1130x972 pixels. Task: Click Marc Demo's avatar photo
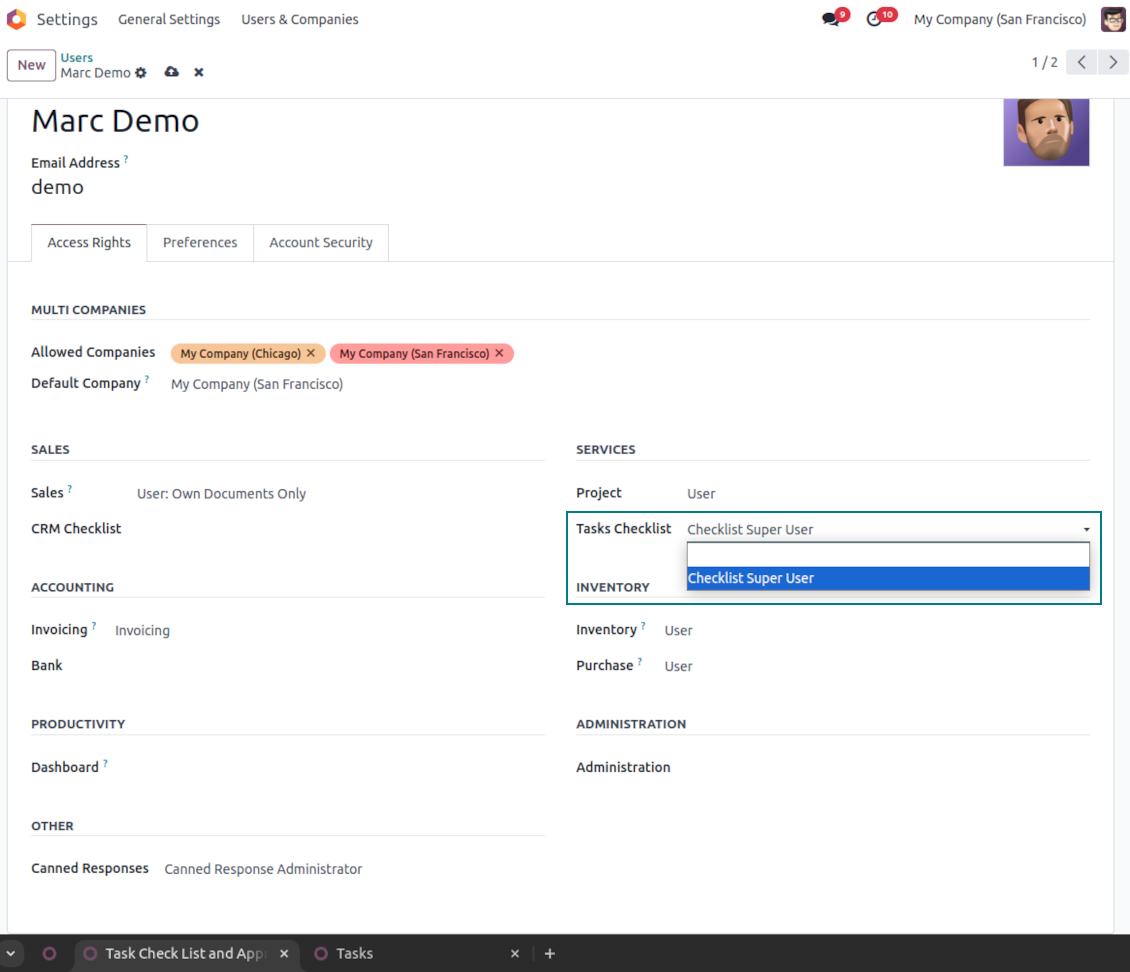point(1046,131)
